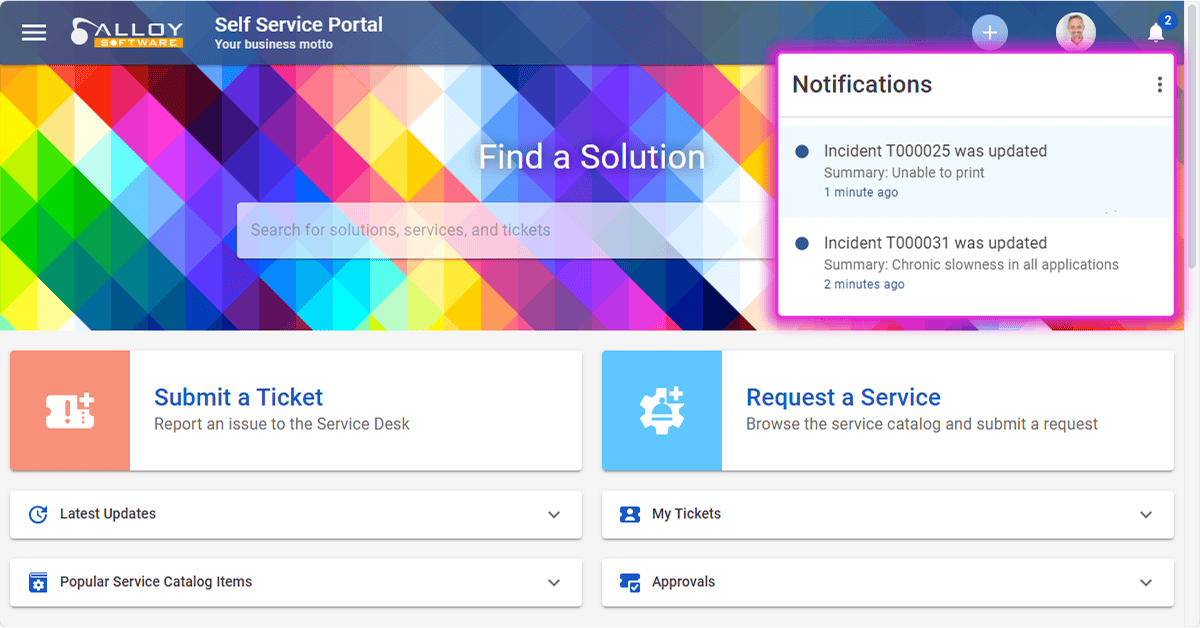This screenshot has height=628, width=1200.
Task: Click the Submit a Ticket icon tile
Action: click(70, 410)
